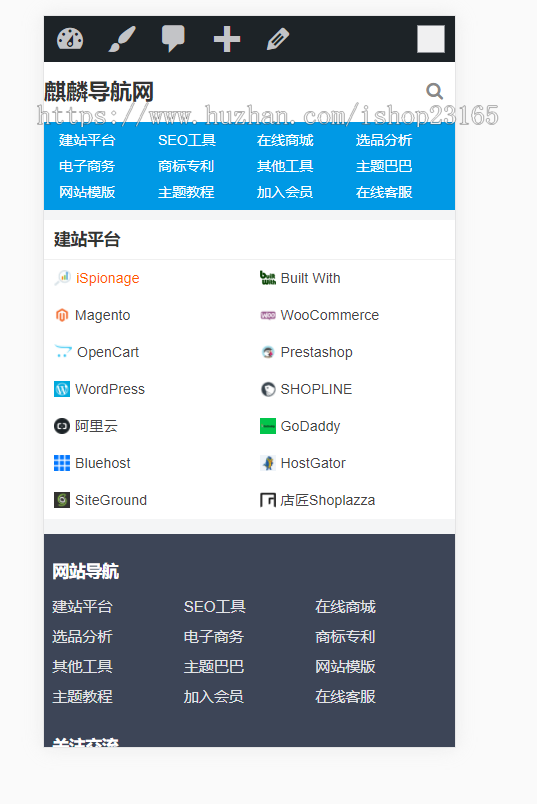The width and height of the screenshot is (537, 804).
Task: Click the Built With logo icon
Action: click(268, 278)
